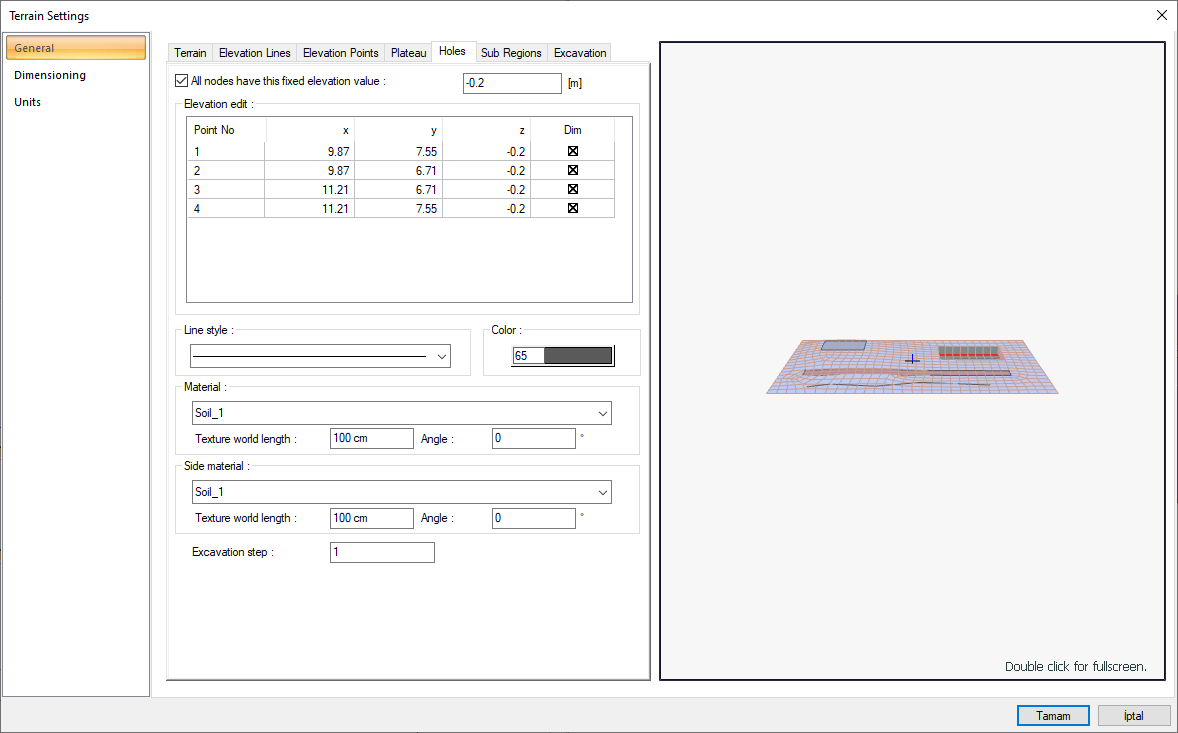Uncheck the fixed elevation value checkbox
The image size is (1178, 733).
coord(181,81)
